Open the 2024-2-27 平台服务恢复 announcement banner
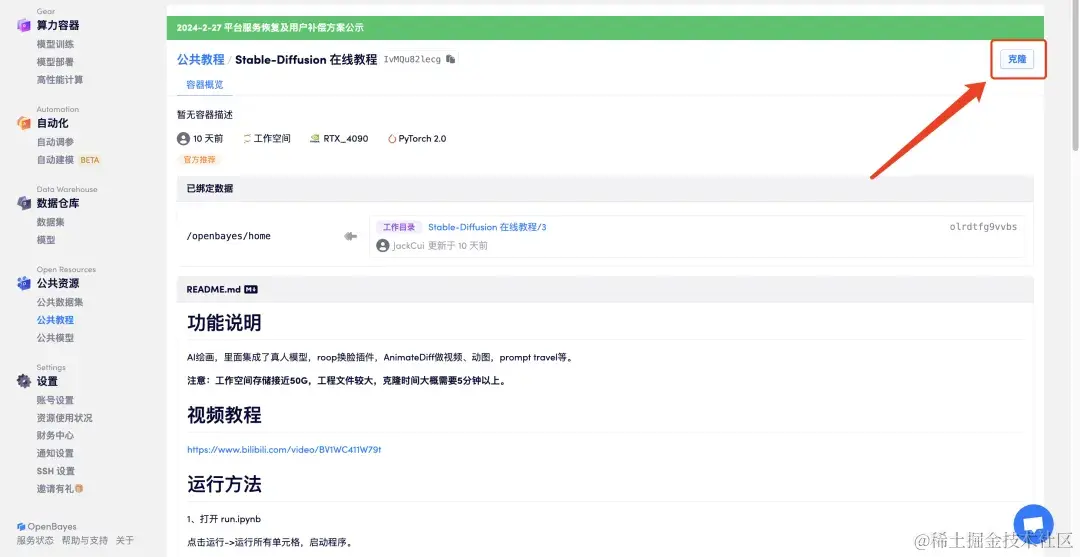This screenshot has width=1080, height=557. [x=605, y=28]
